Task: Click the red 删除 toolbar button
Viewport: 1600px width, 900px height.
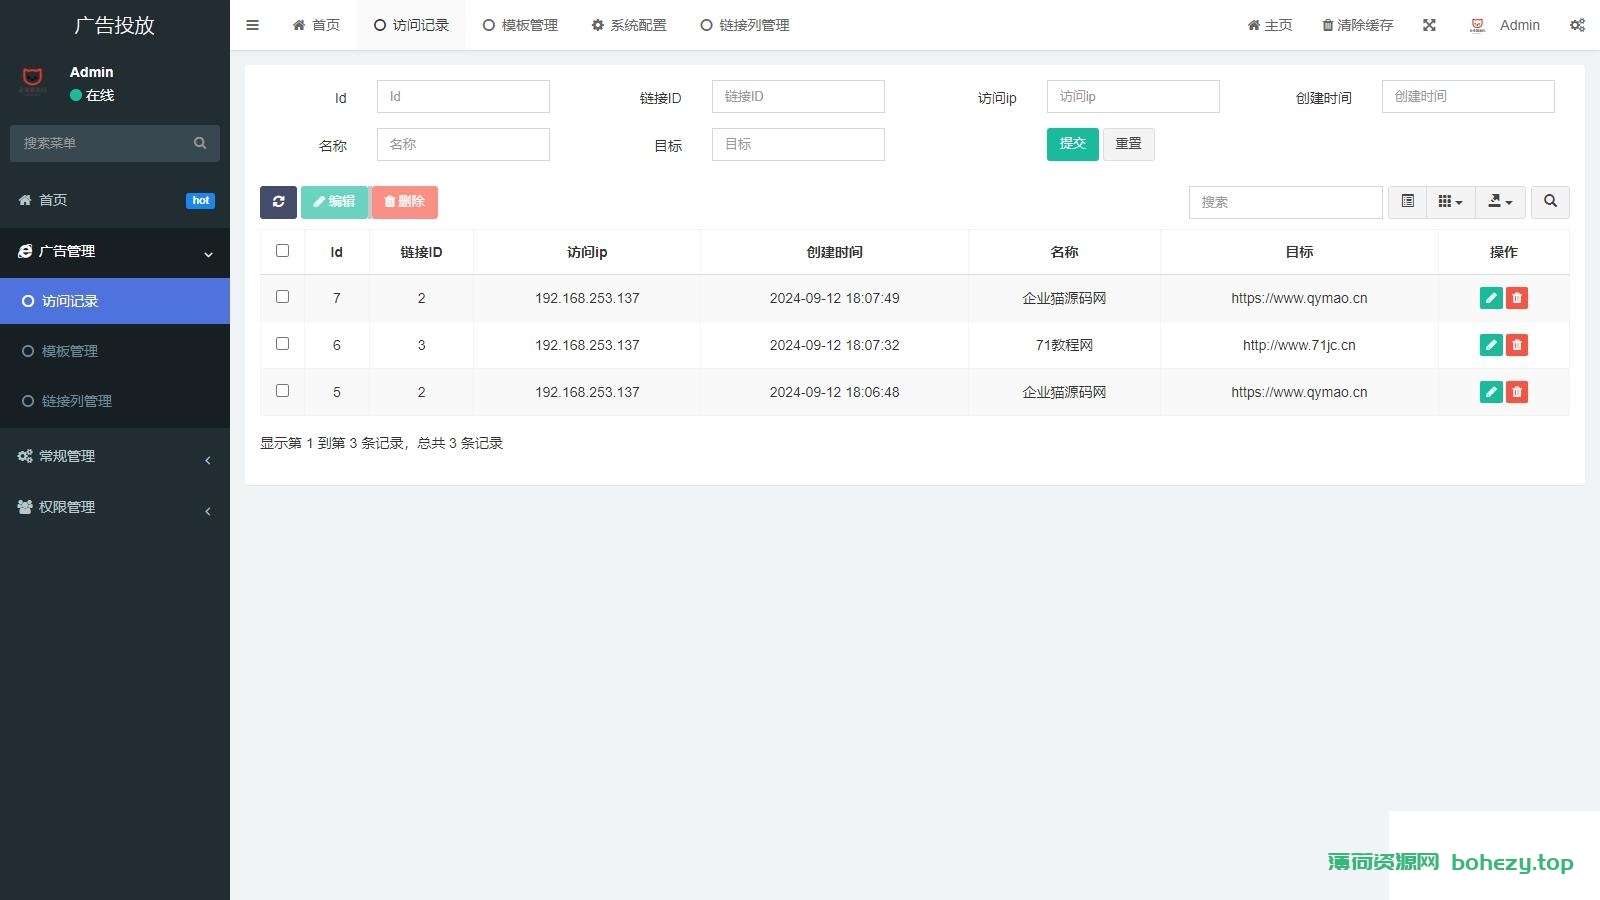Action: click(x=404, y=202)
